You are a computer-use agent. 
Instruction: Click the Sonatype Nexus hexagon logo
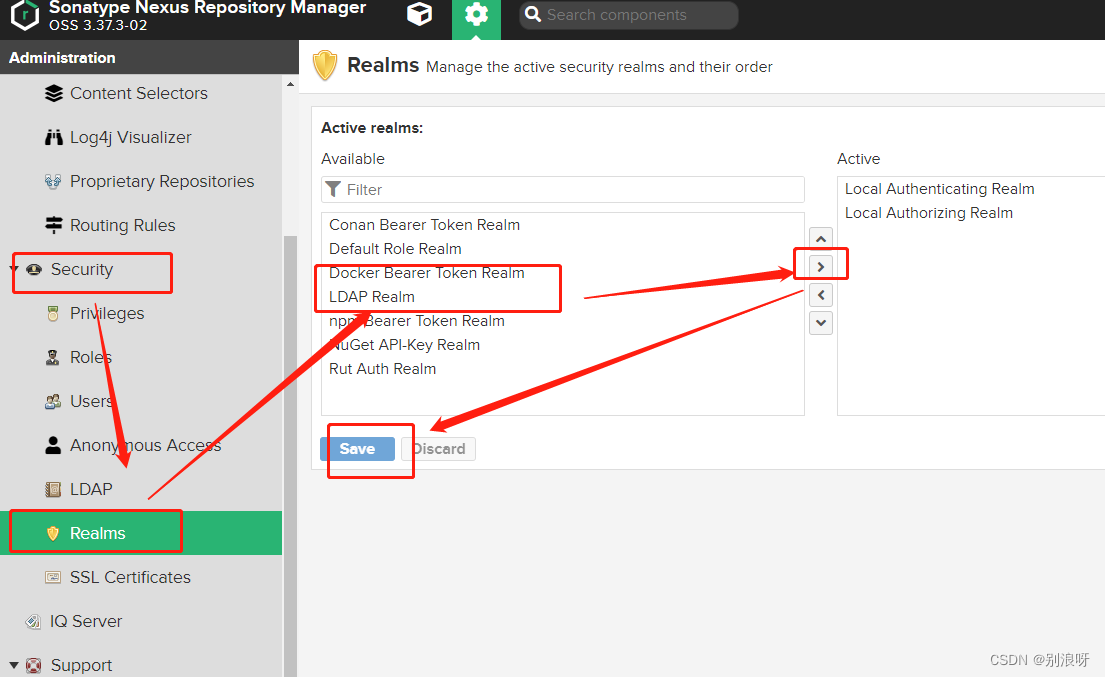(25, 15)
